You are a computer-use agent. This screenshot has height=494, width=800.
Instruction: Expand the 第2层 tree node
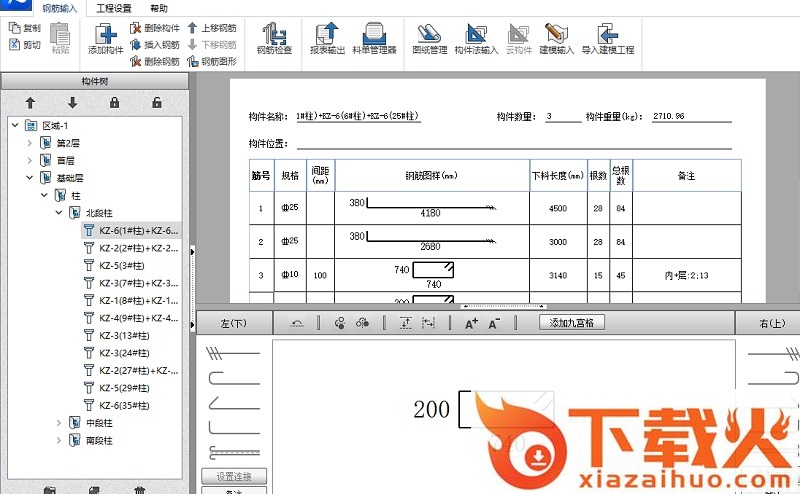[29, 143]
